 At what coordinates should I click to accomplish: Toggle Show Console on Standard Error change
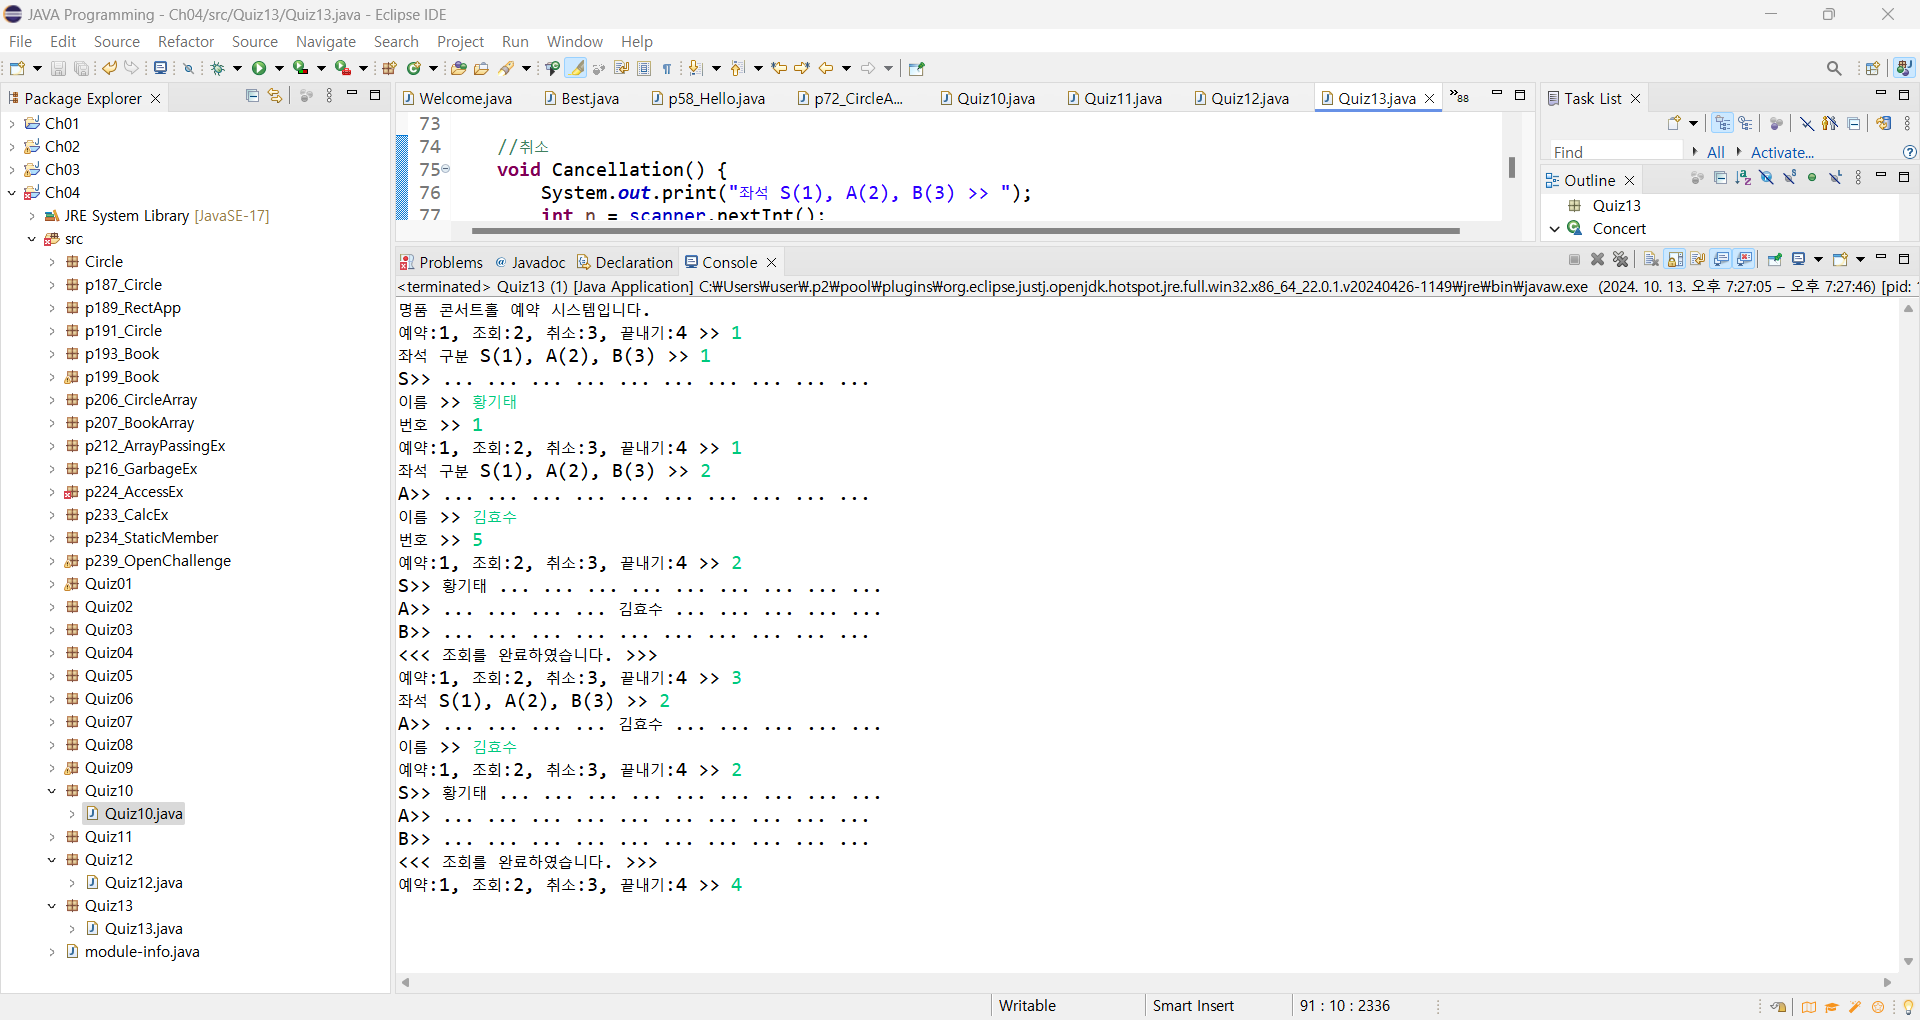tap(1745, 259)
